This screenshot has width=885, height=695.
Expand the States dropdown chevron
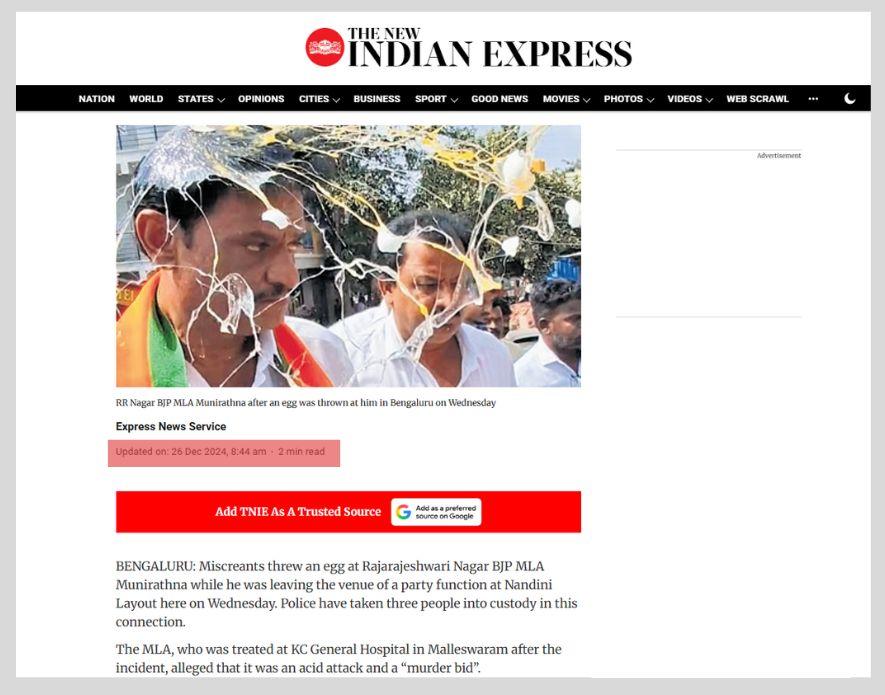point(221,100)
